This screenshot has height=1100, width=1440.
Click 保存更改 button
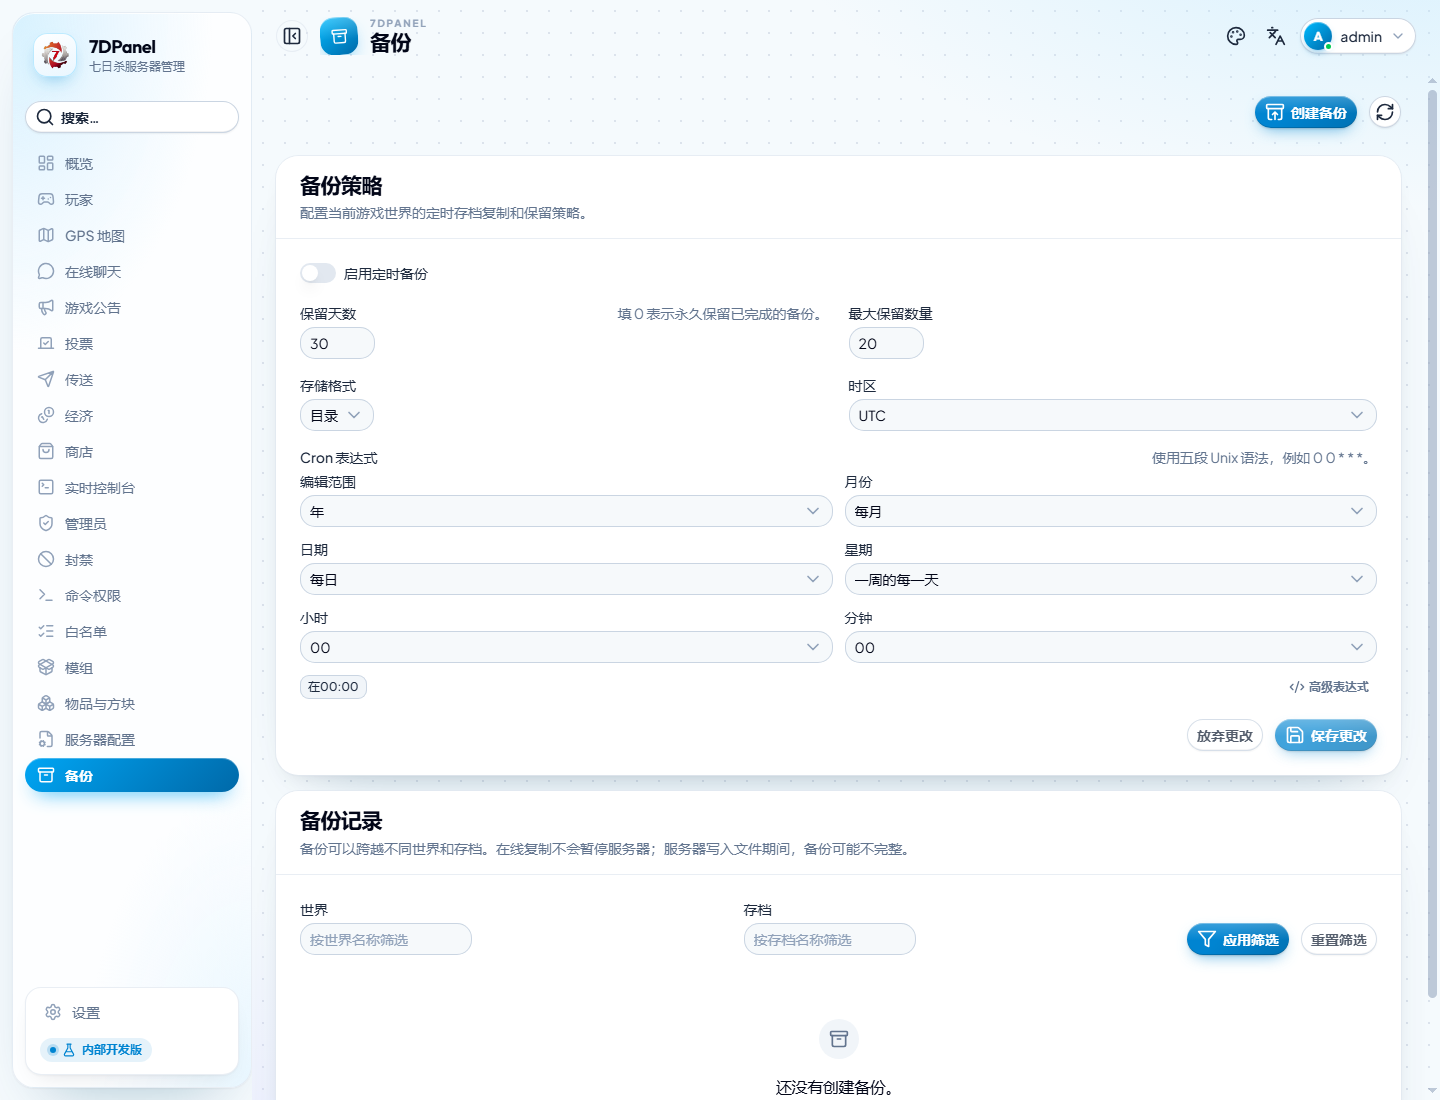tap(1326, 735)
